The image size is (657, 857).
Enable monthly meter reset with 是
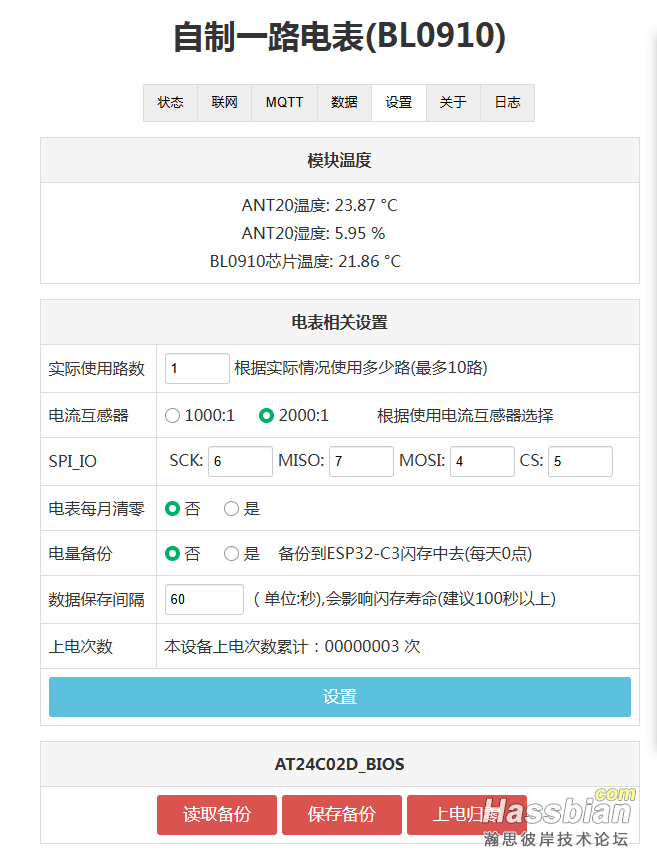(x=232, y=509)
